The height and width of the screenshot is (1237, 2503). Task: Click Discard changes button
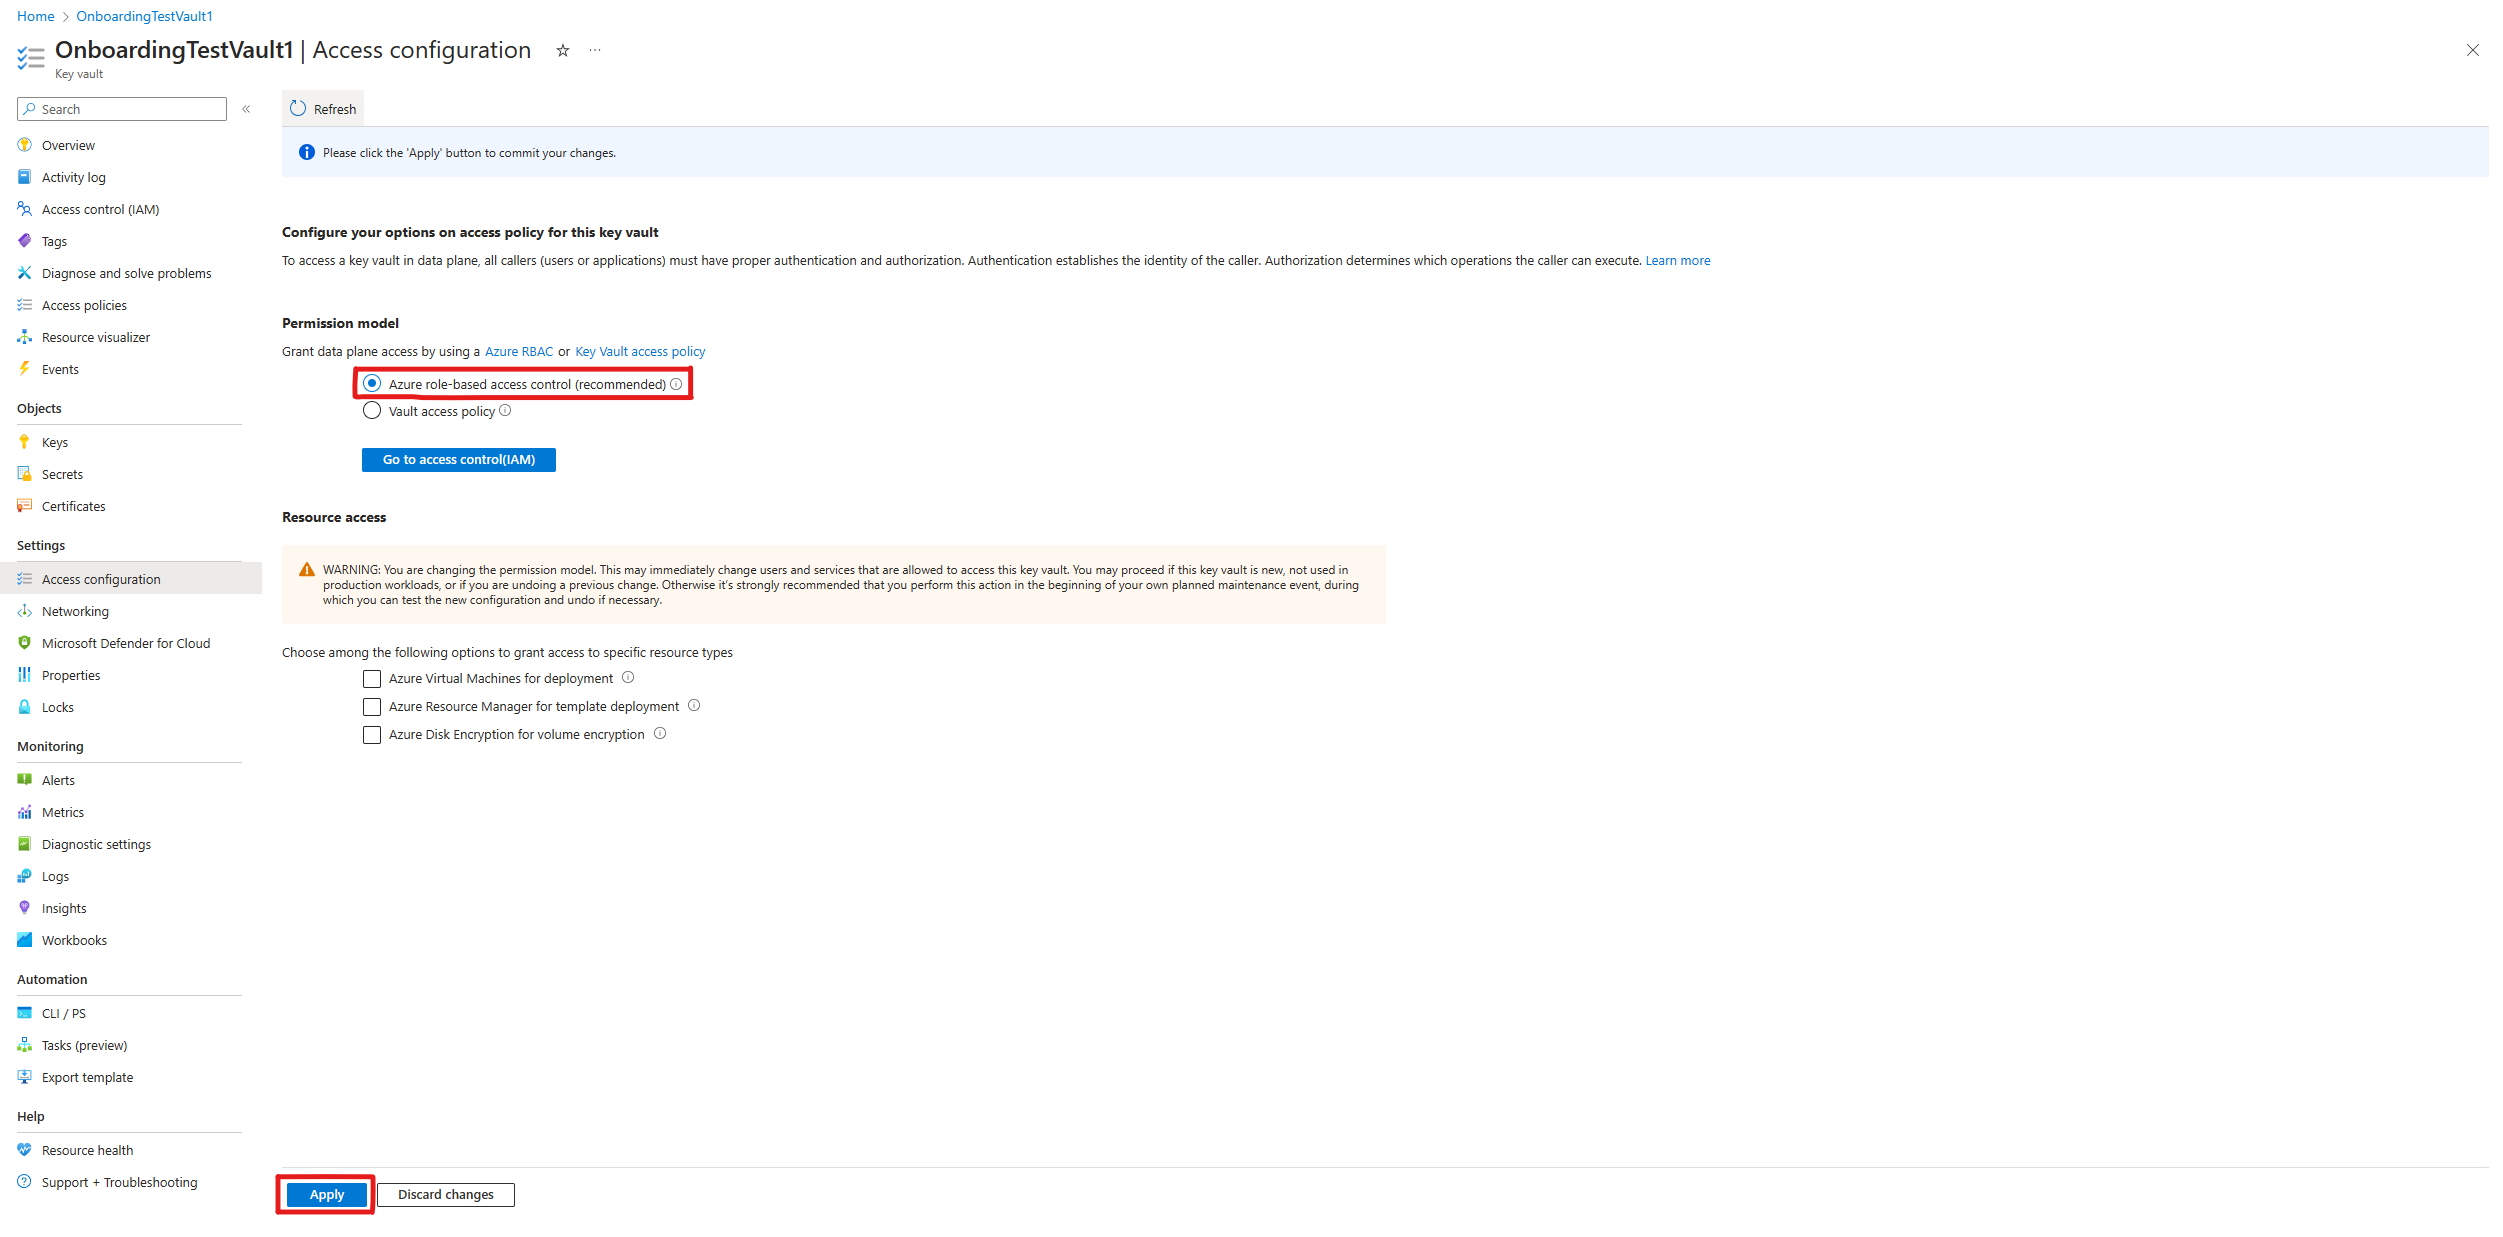[444, 1194]
